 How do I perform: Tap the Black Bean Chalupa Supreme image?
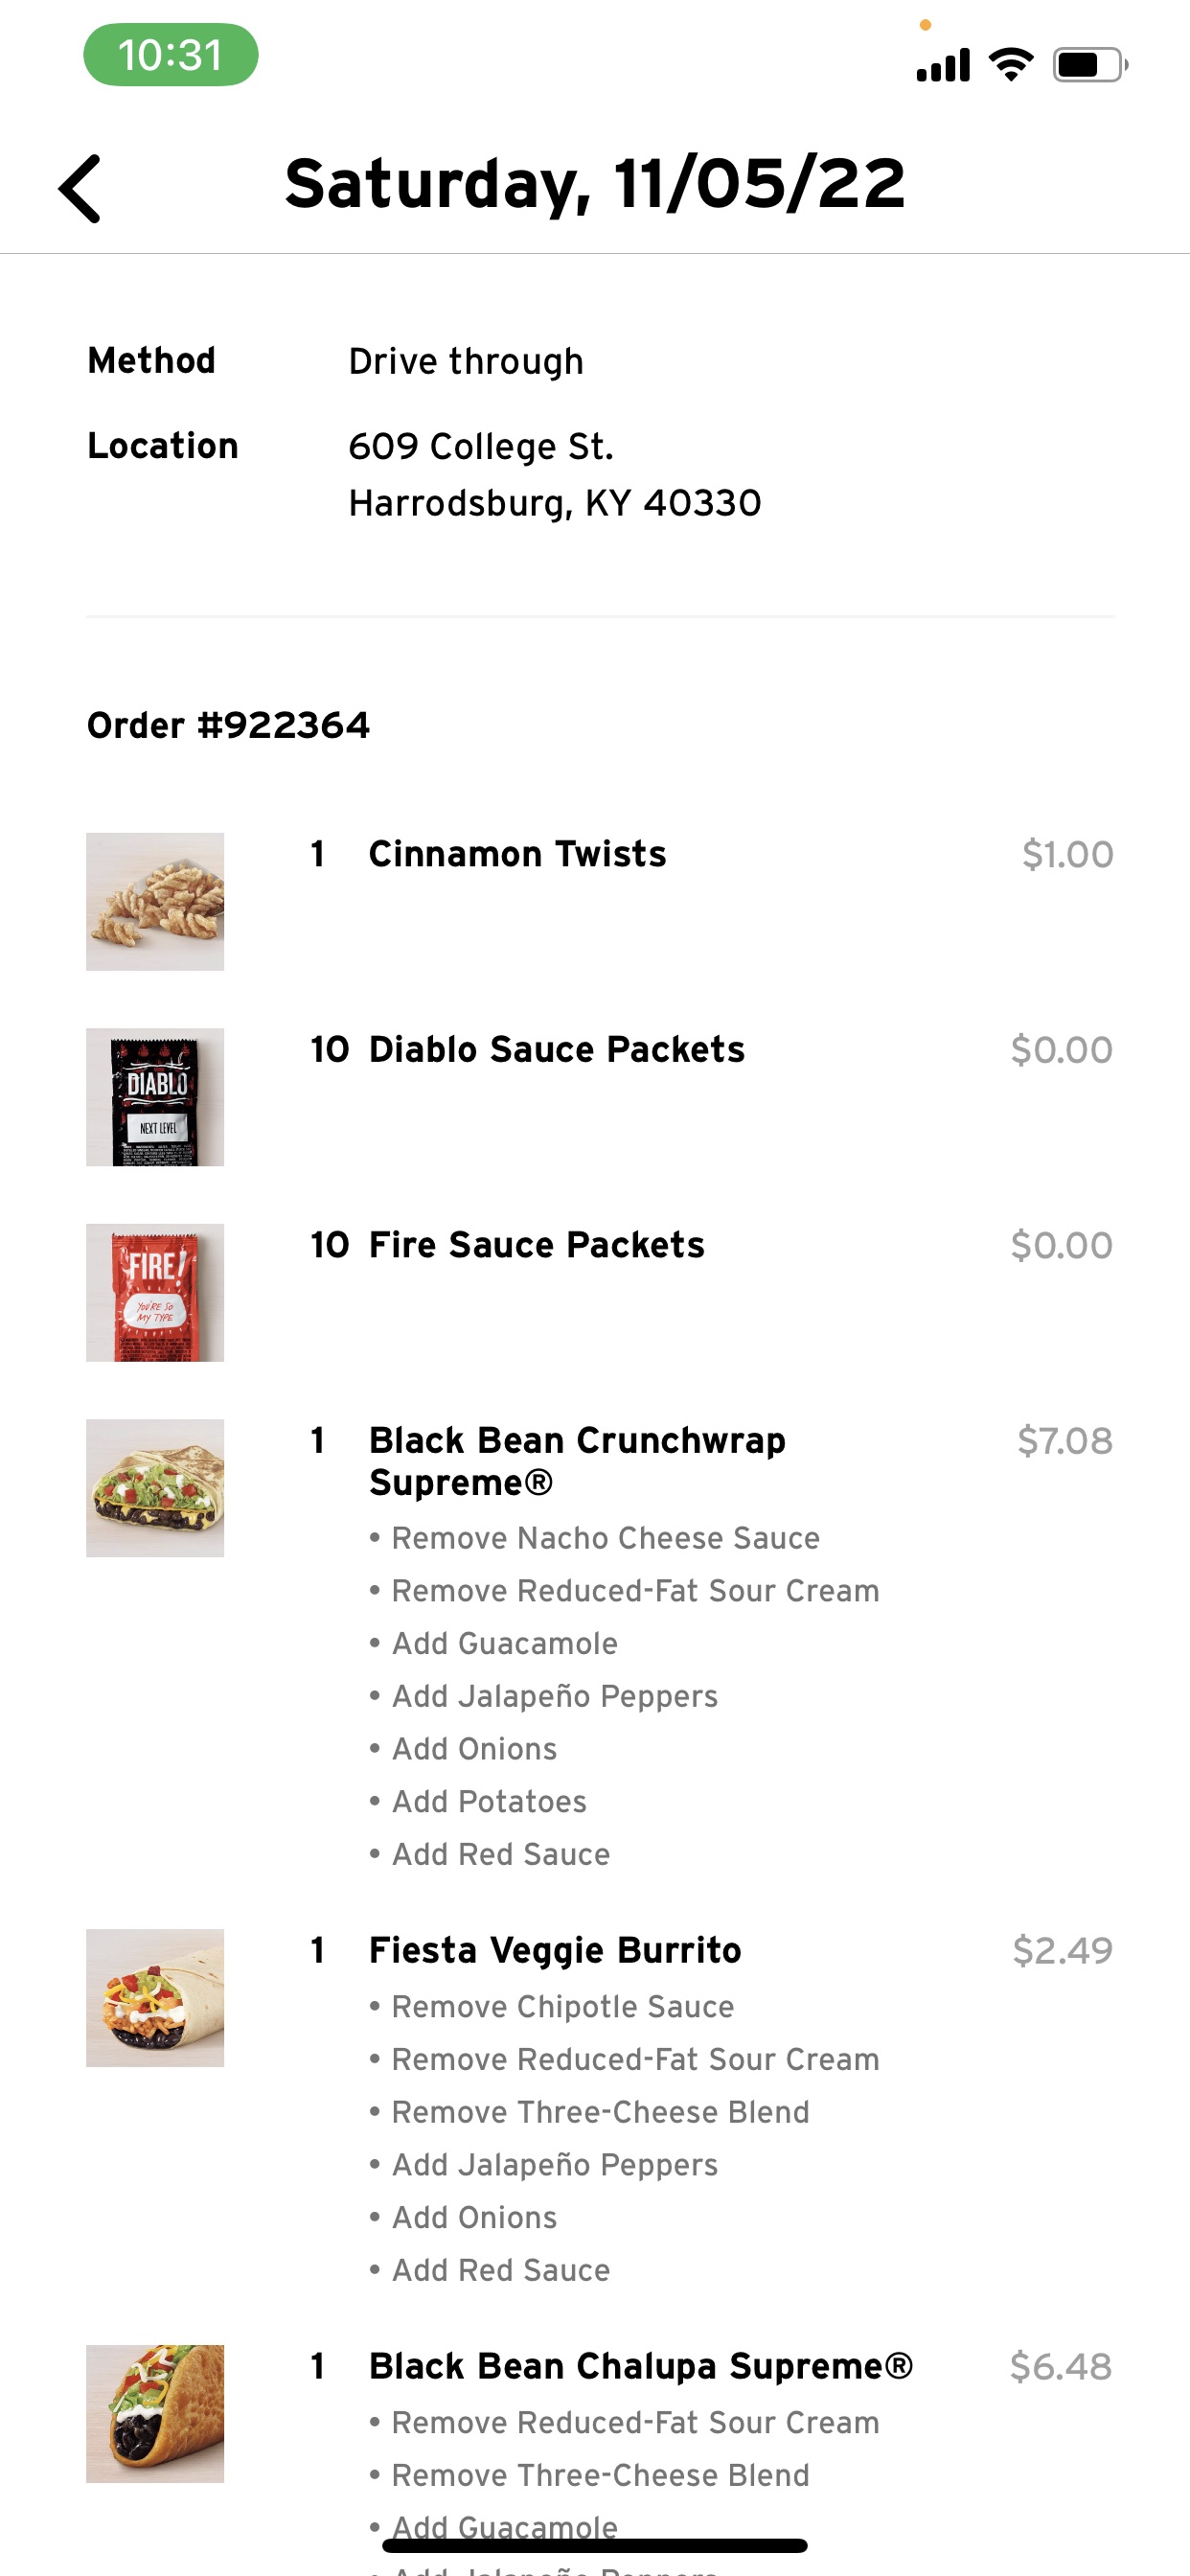(x=155, y=2413)
